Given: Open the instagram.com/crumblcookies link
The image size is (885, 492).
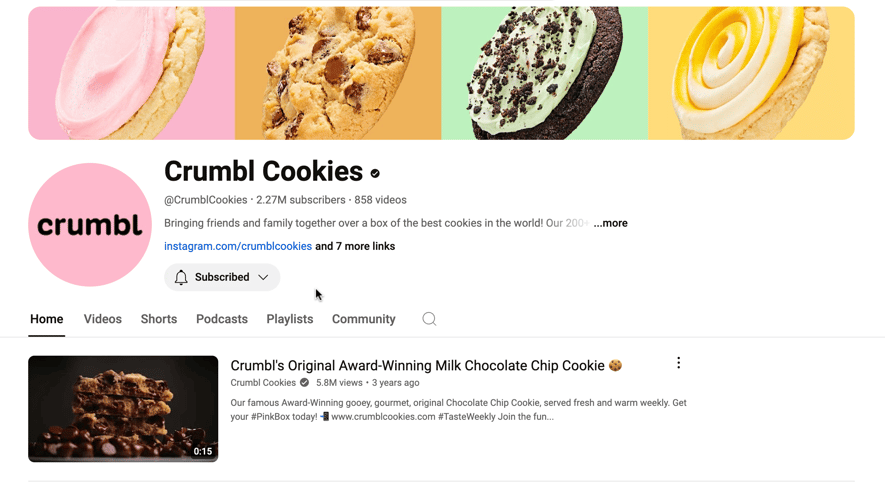Looking at the screenshot, I should [x=238, y=246].
